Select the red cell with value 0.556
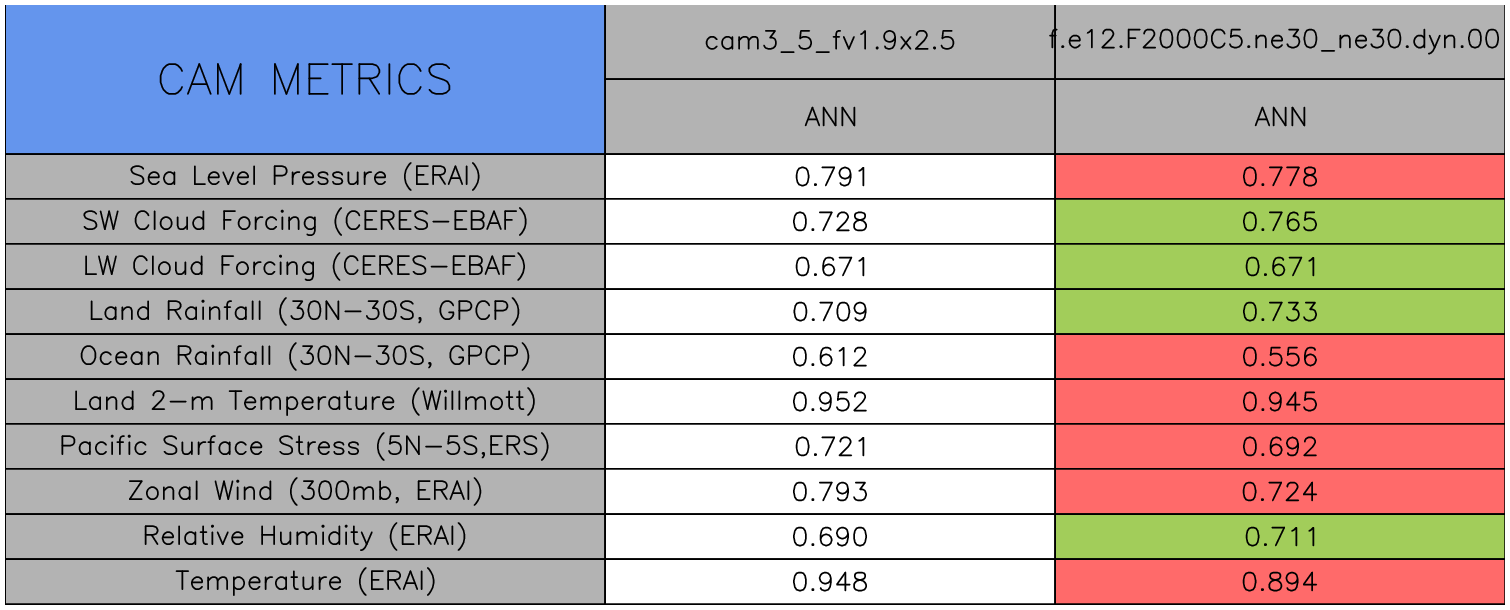Screen dimensions: 1510x610 (1280, 357)
